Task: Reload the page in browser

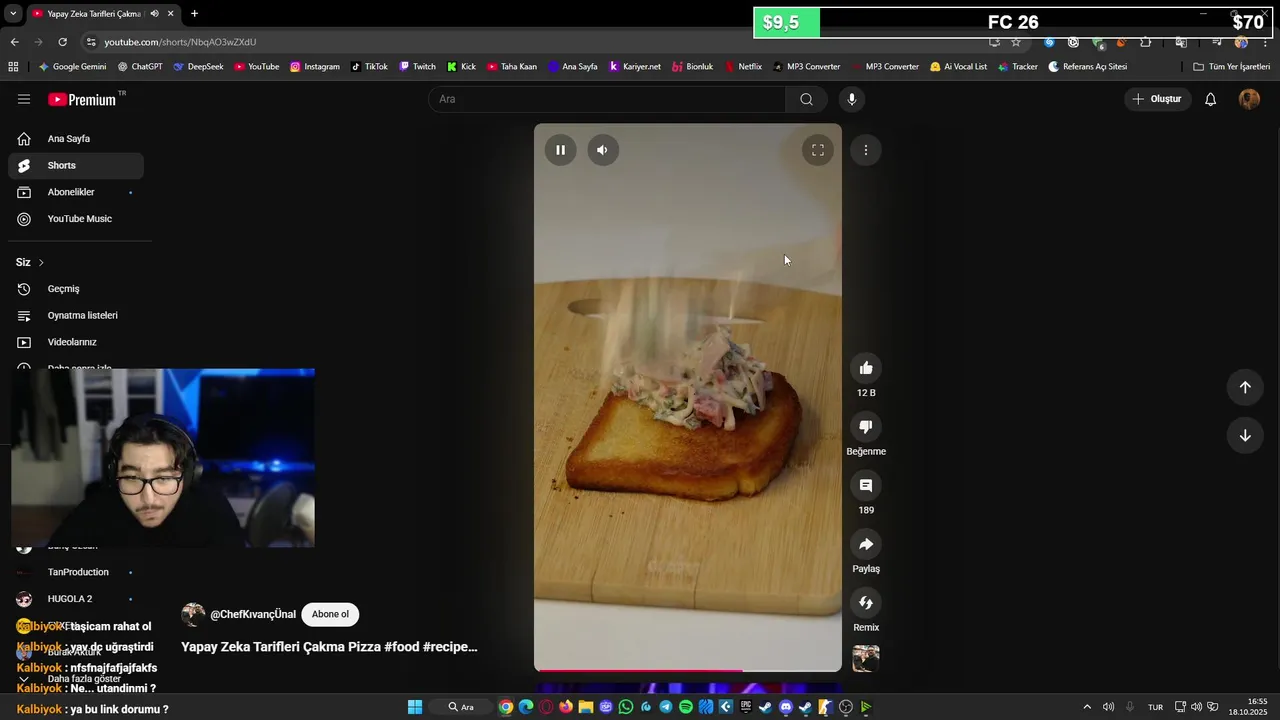Action: pyautogui.click(x=62, y=42)
